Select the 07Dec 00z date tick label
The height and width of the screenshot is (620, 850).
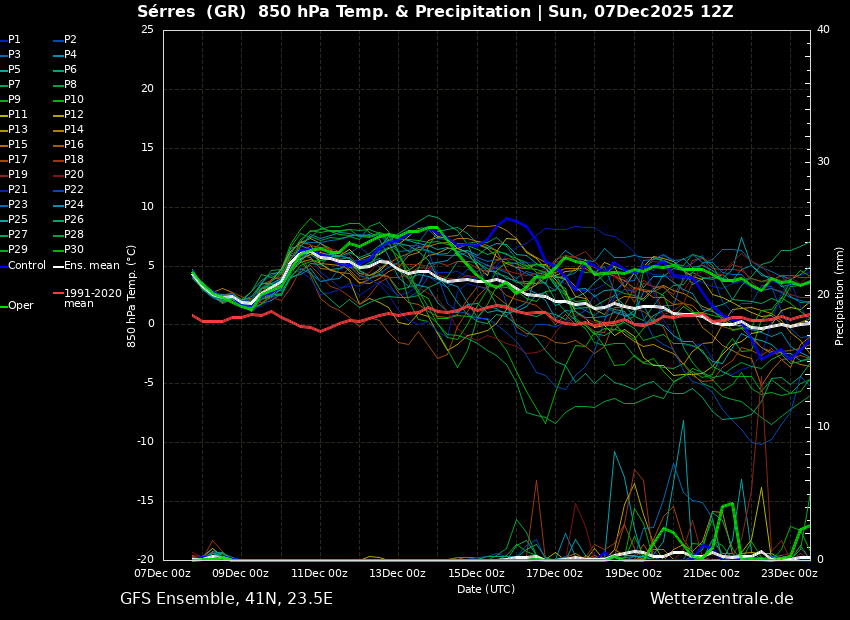pos(163,574)
